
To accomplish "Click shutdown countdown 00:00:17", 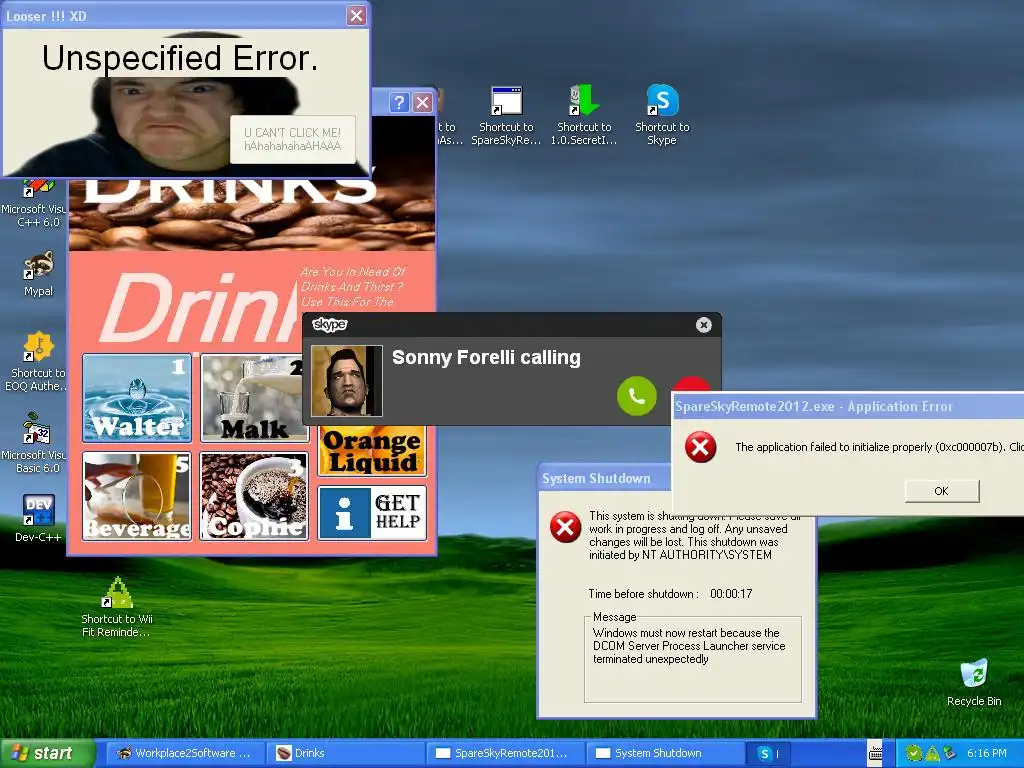I will coord(731,594).
